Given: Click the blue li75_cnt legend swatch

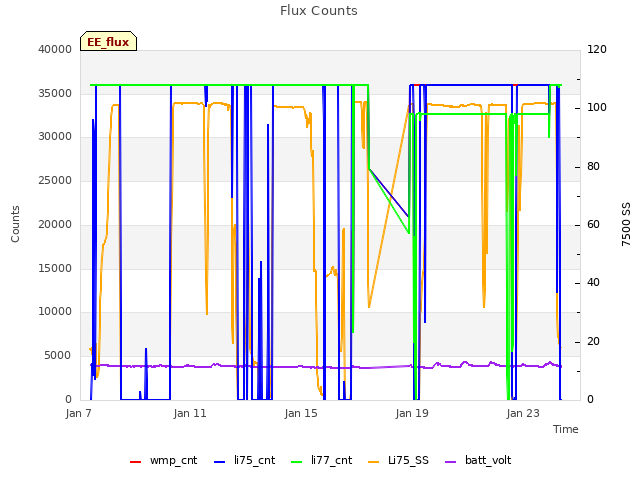Looking at the screenshot, I should coord(220,462).
